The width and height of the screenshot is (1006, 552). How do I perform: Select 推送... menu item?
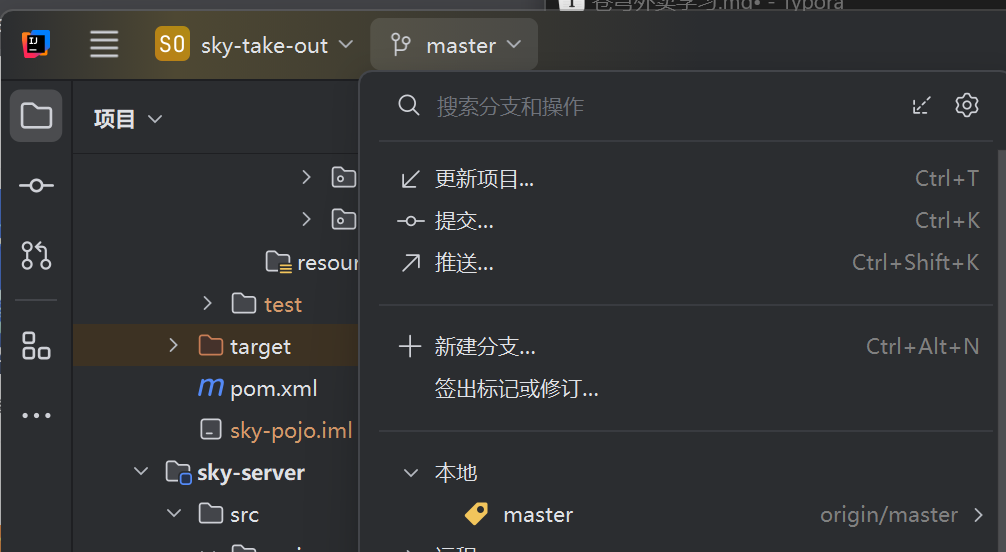464,263
